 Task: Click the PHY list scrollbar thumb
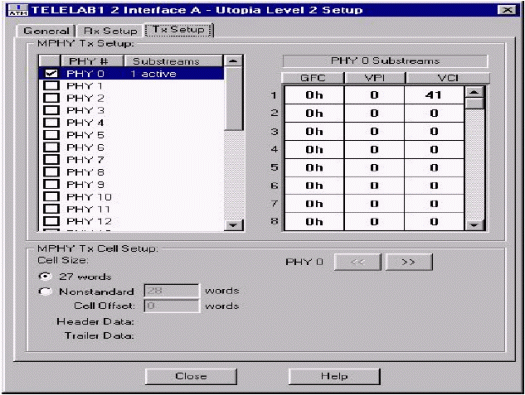coord(233,99)
